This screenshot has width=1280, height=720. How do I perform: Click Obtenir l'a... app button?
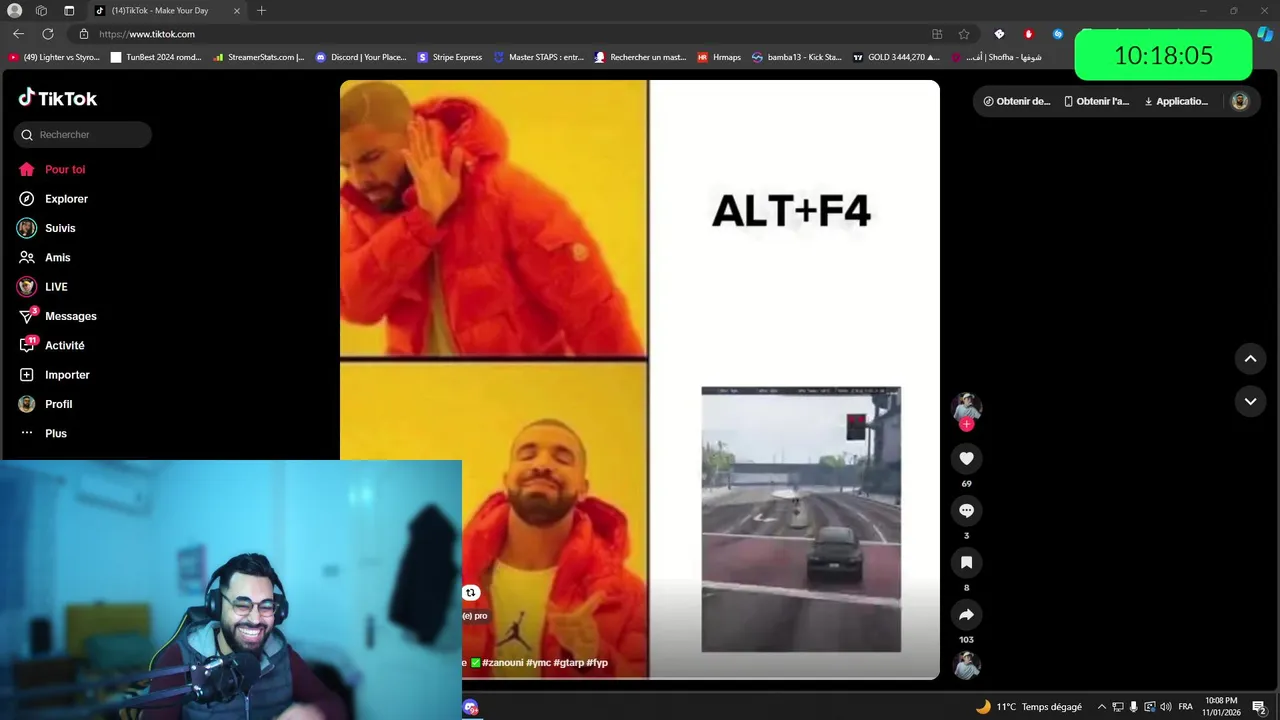1096,101
